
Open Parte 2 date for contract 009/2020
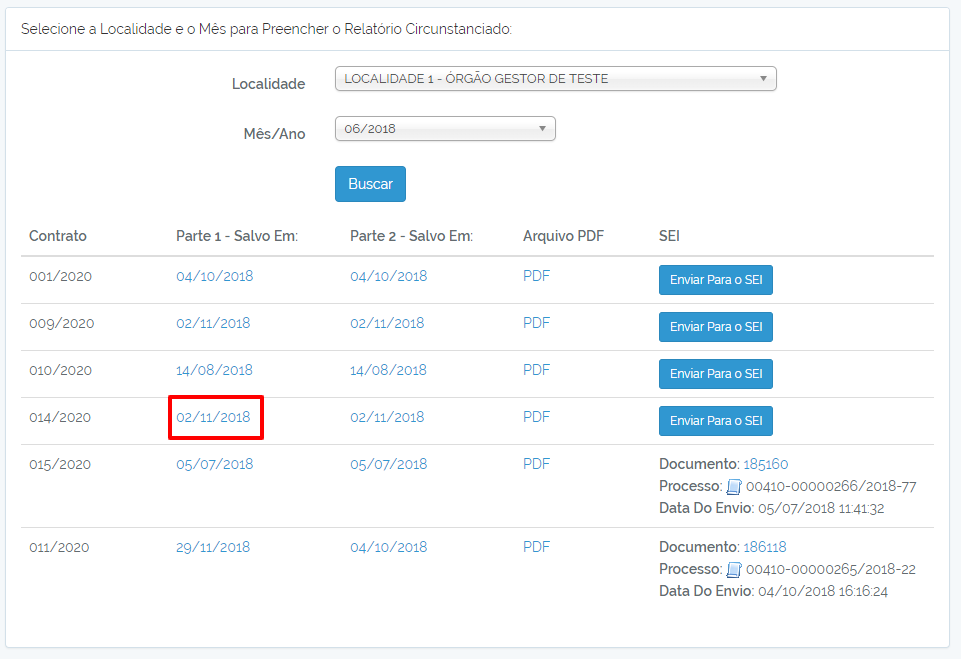pyautogui.click(x=387, y=323)
